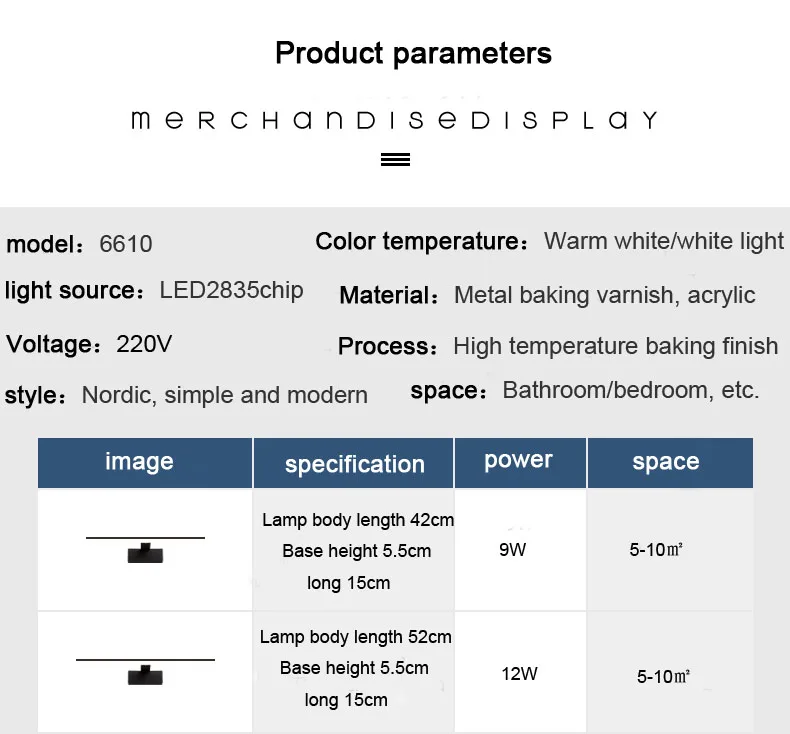
Task: Click the "image" column header
Action: pos(145,462)
